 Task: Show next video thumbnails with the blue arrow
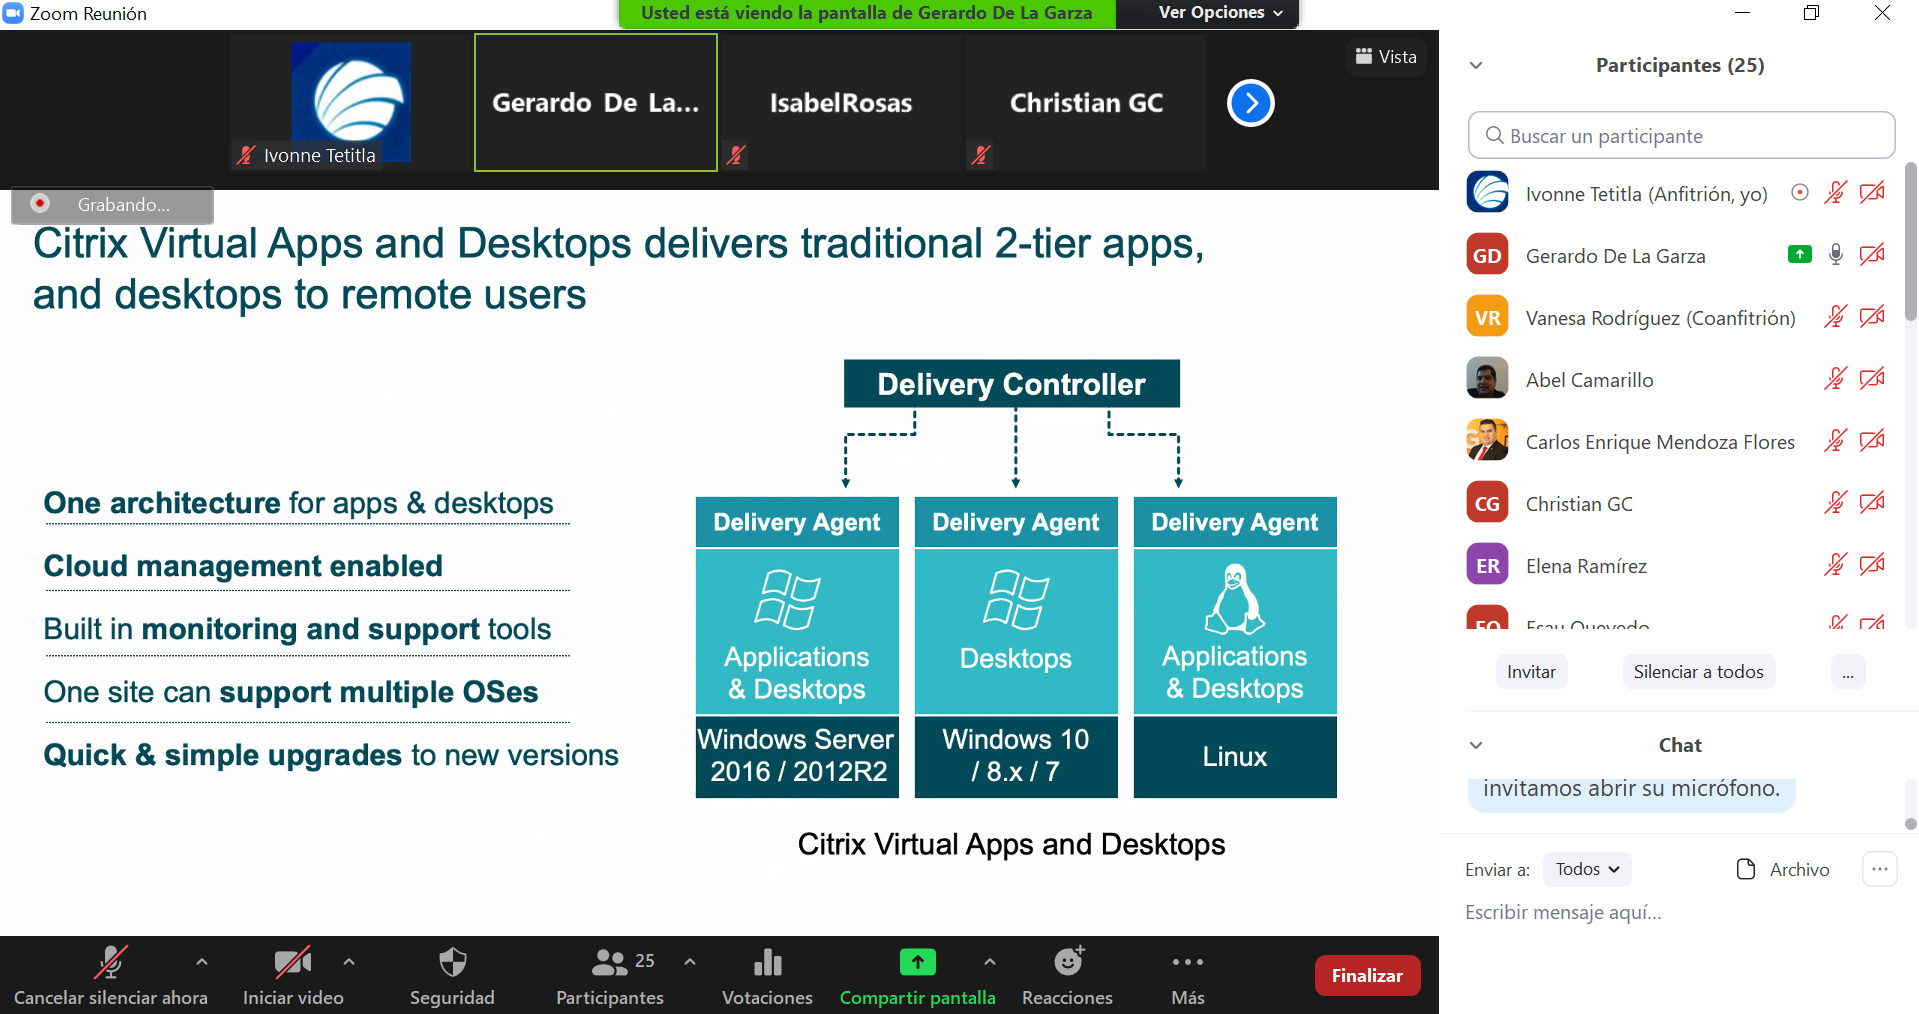(1250, 103)
